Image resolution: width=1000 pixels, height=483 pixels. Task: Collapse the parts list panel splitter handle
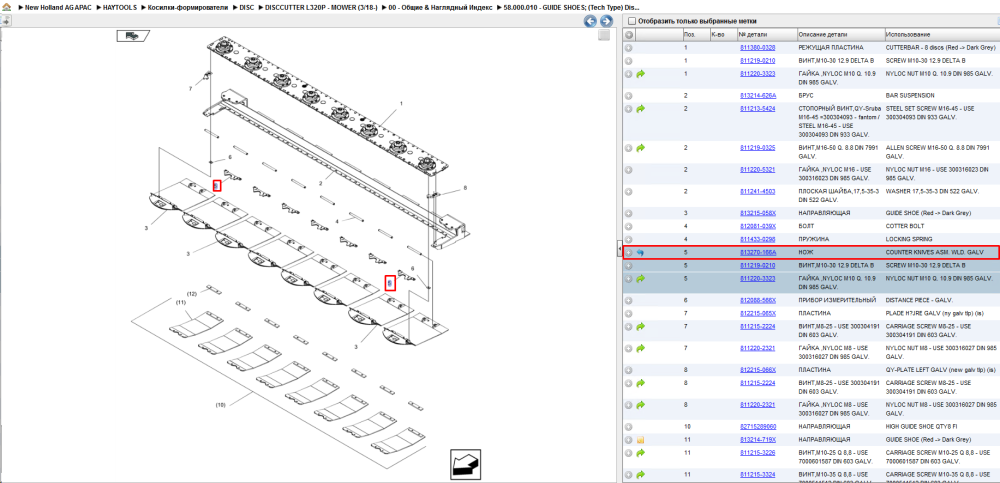pos(618,250)
